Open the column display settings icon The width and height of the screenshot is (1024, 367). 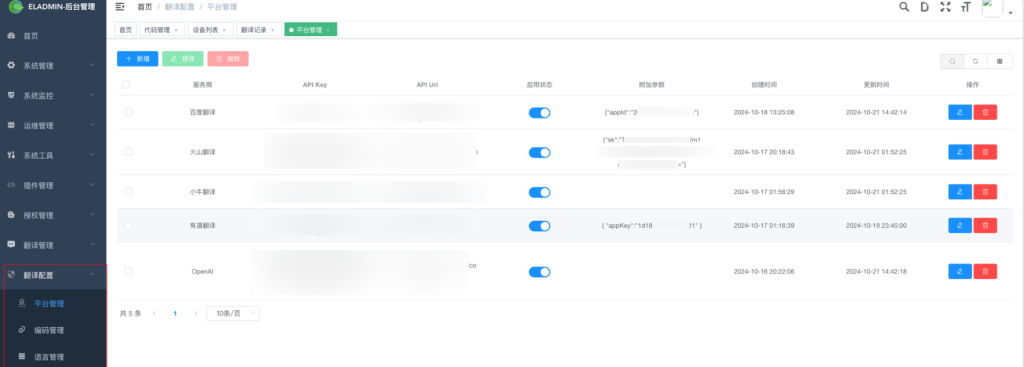point(999,61)
